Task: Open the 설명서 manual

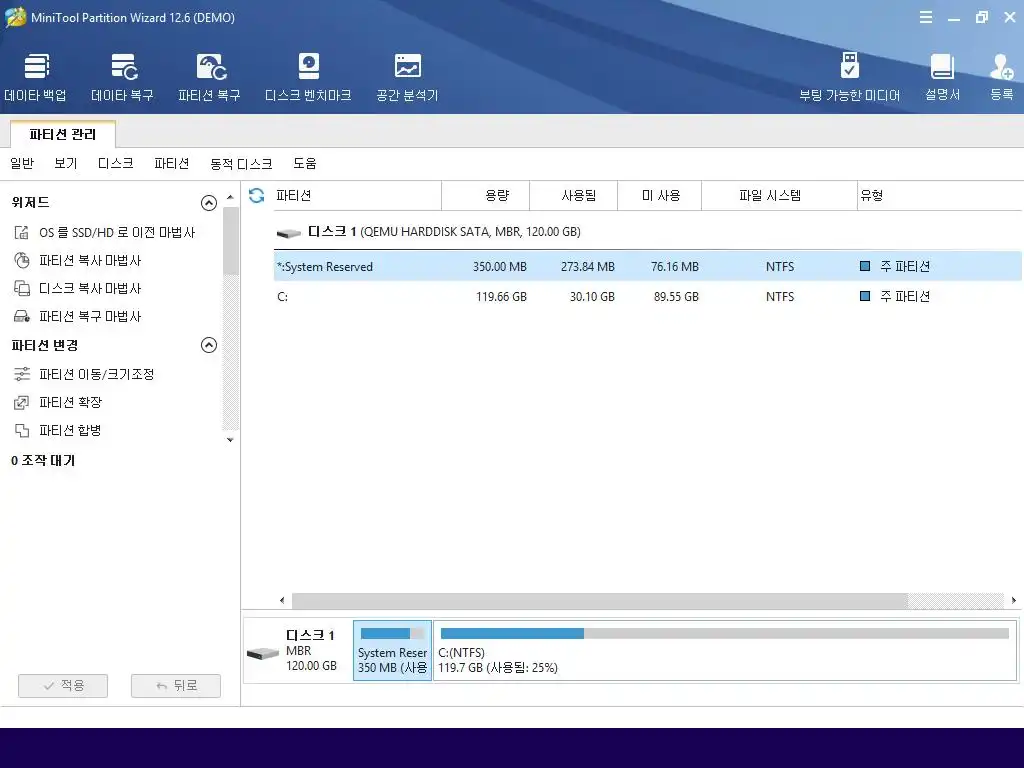Action: pyautogui.click(x=942, y=77)
